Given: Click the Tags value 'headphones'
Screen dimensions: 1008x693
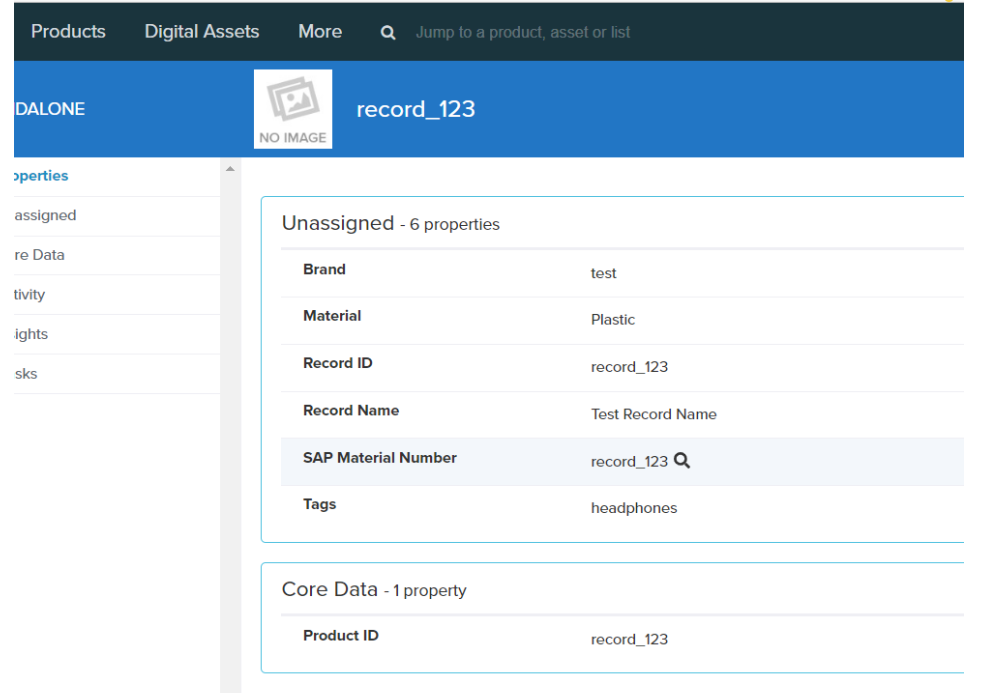Looking at the screenshot, I should click(633, 508).
